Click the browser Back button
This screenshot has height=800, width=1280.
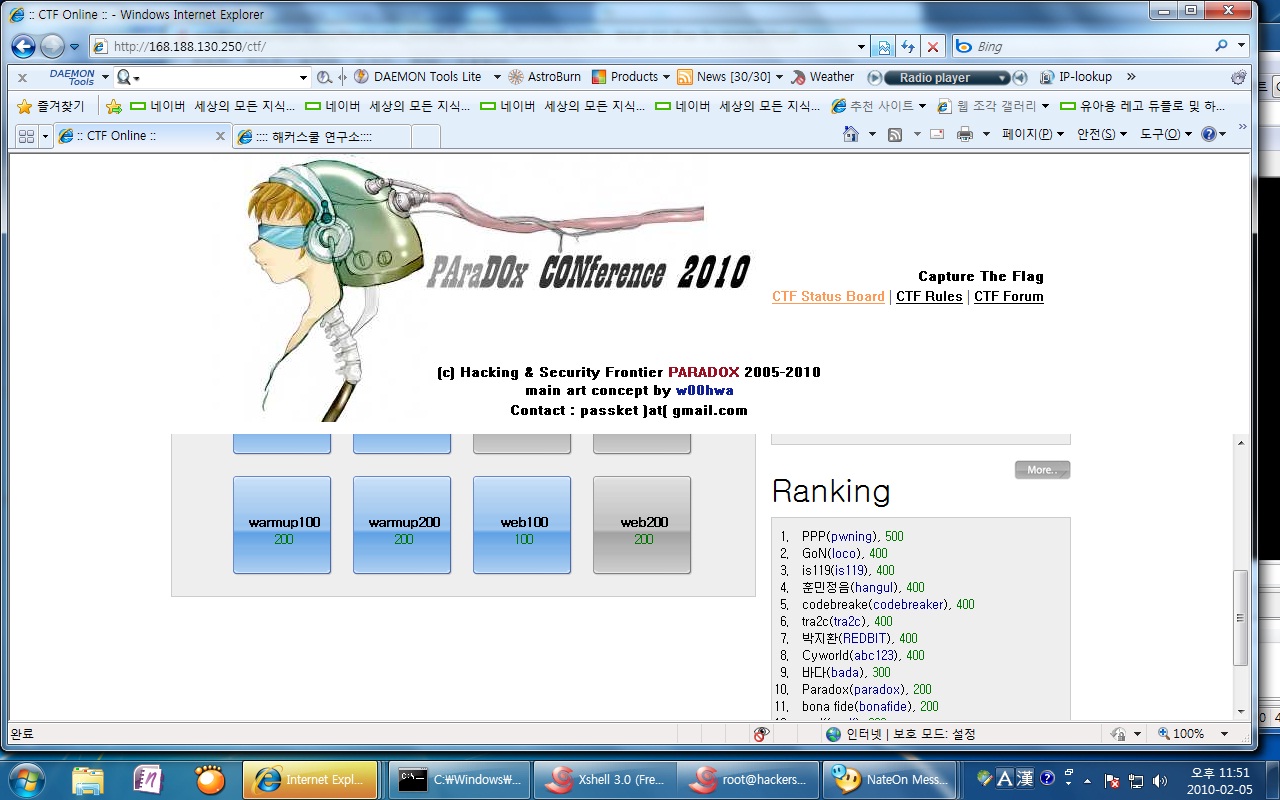click(x=23, y=46)
